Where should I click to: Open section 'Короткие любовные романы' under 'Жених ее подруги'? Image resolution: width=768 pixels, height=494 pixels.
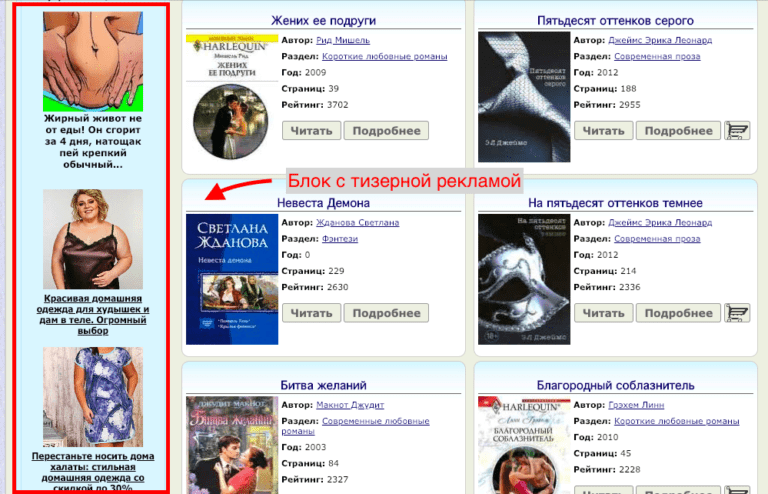point(384,56)
